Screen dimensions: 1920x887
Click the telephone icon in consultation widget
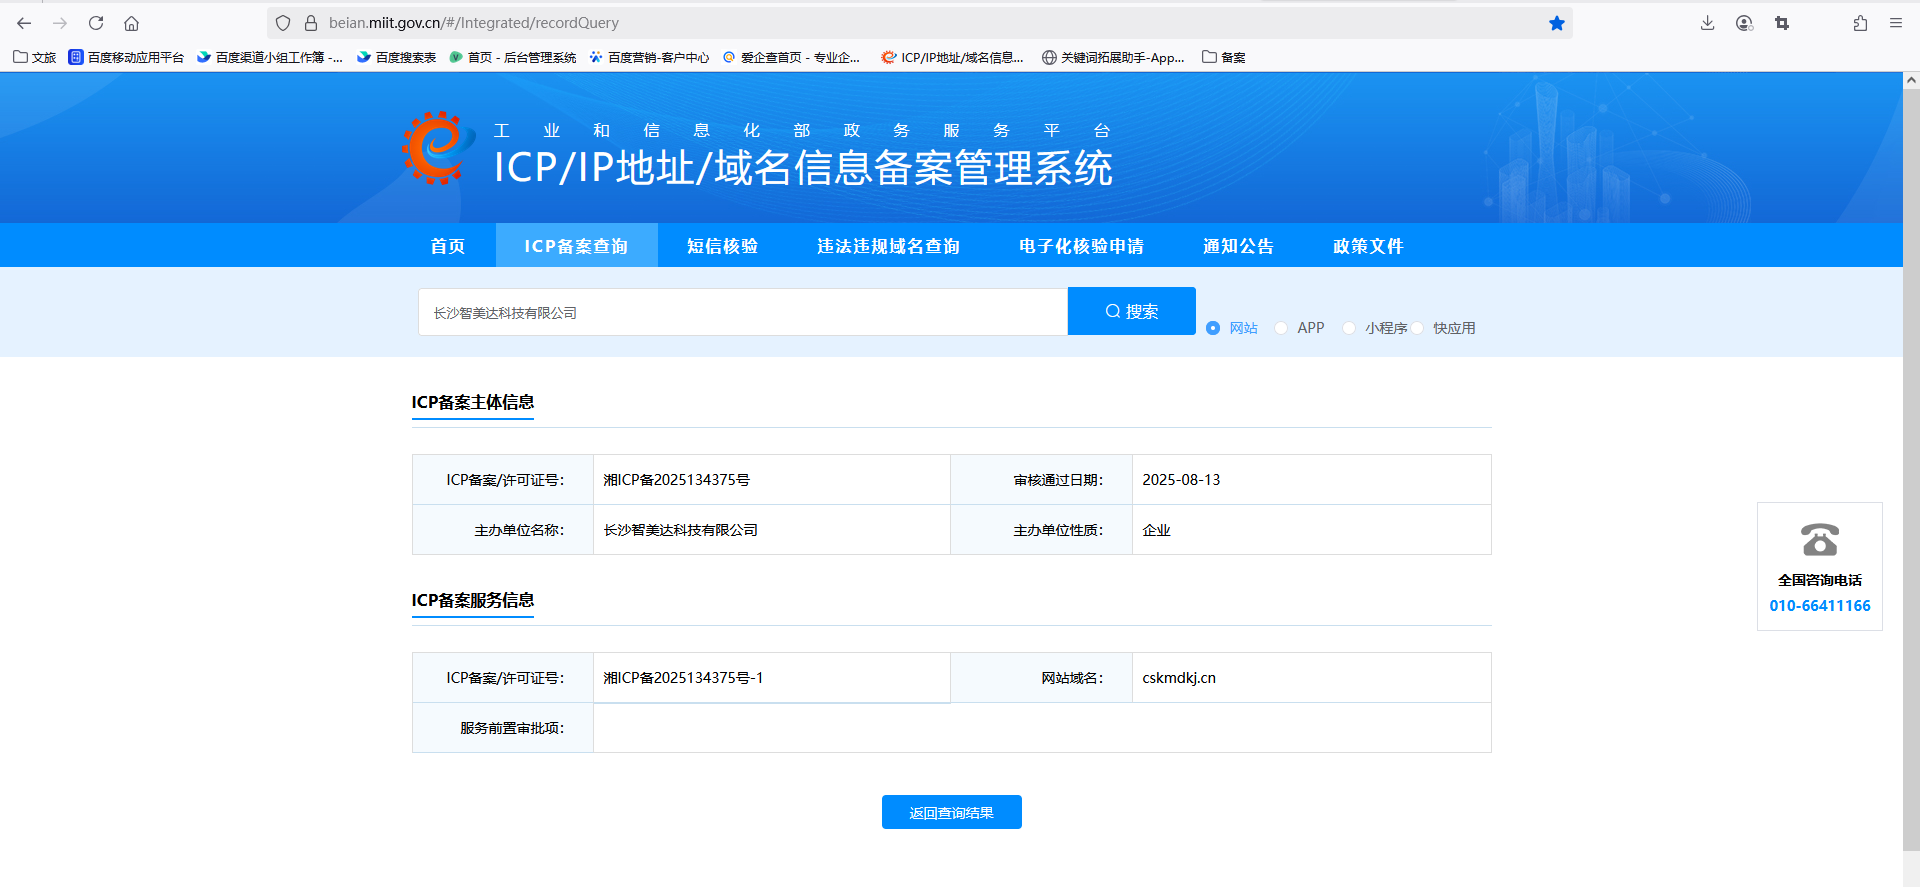(1819, 540)
